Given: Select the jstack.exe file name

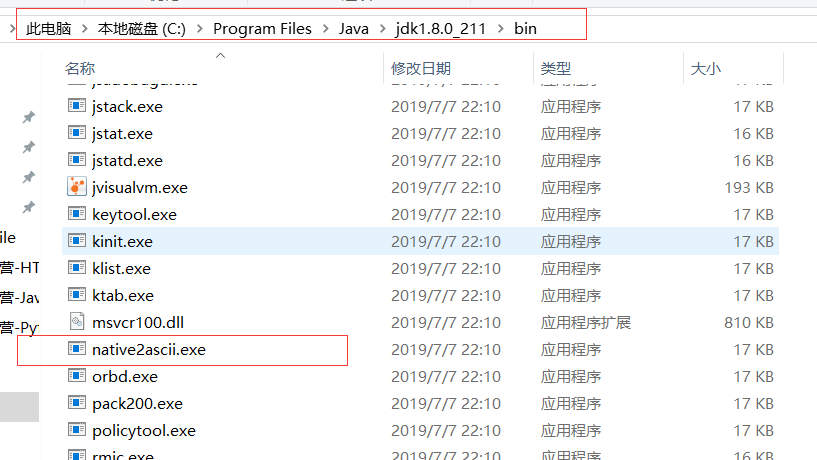Looking at the screenshot, I should click(x=127, y=107).
